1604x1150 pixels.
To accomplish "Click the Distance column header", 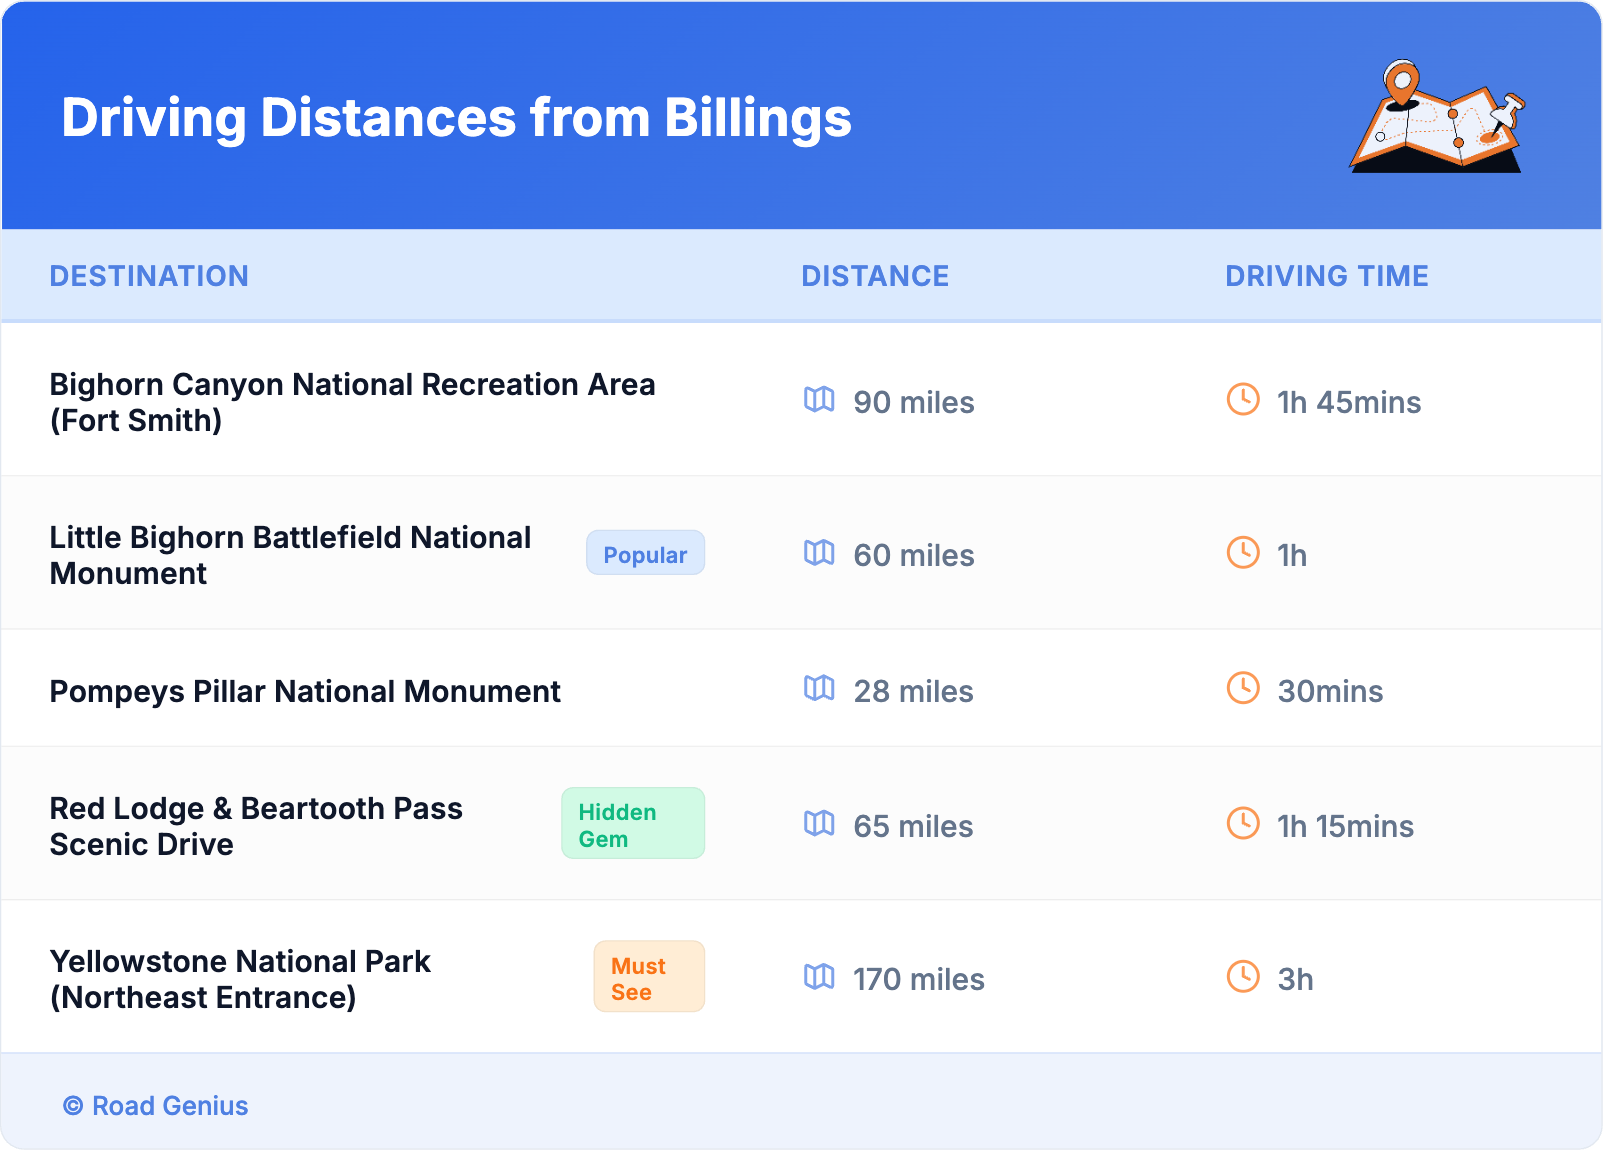I will pos(875,276).
